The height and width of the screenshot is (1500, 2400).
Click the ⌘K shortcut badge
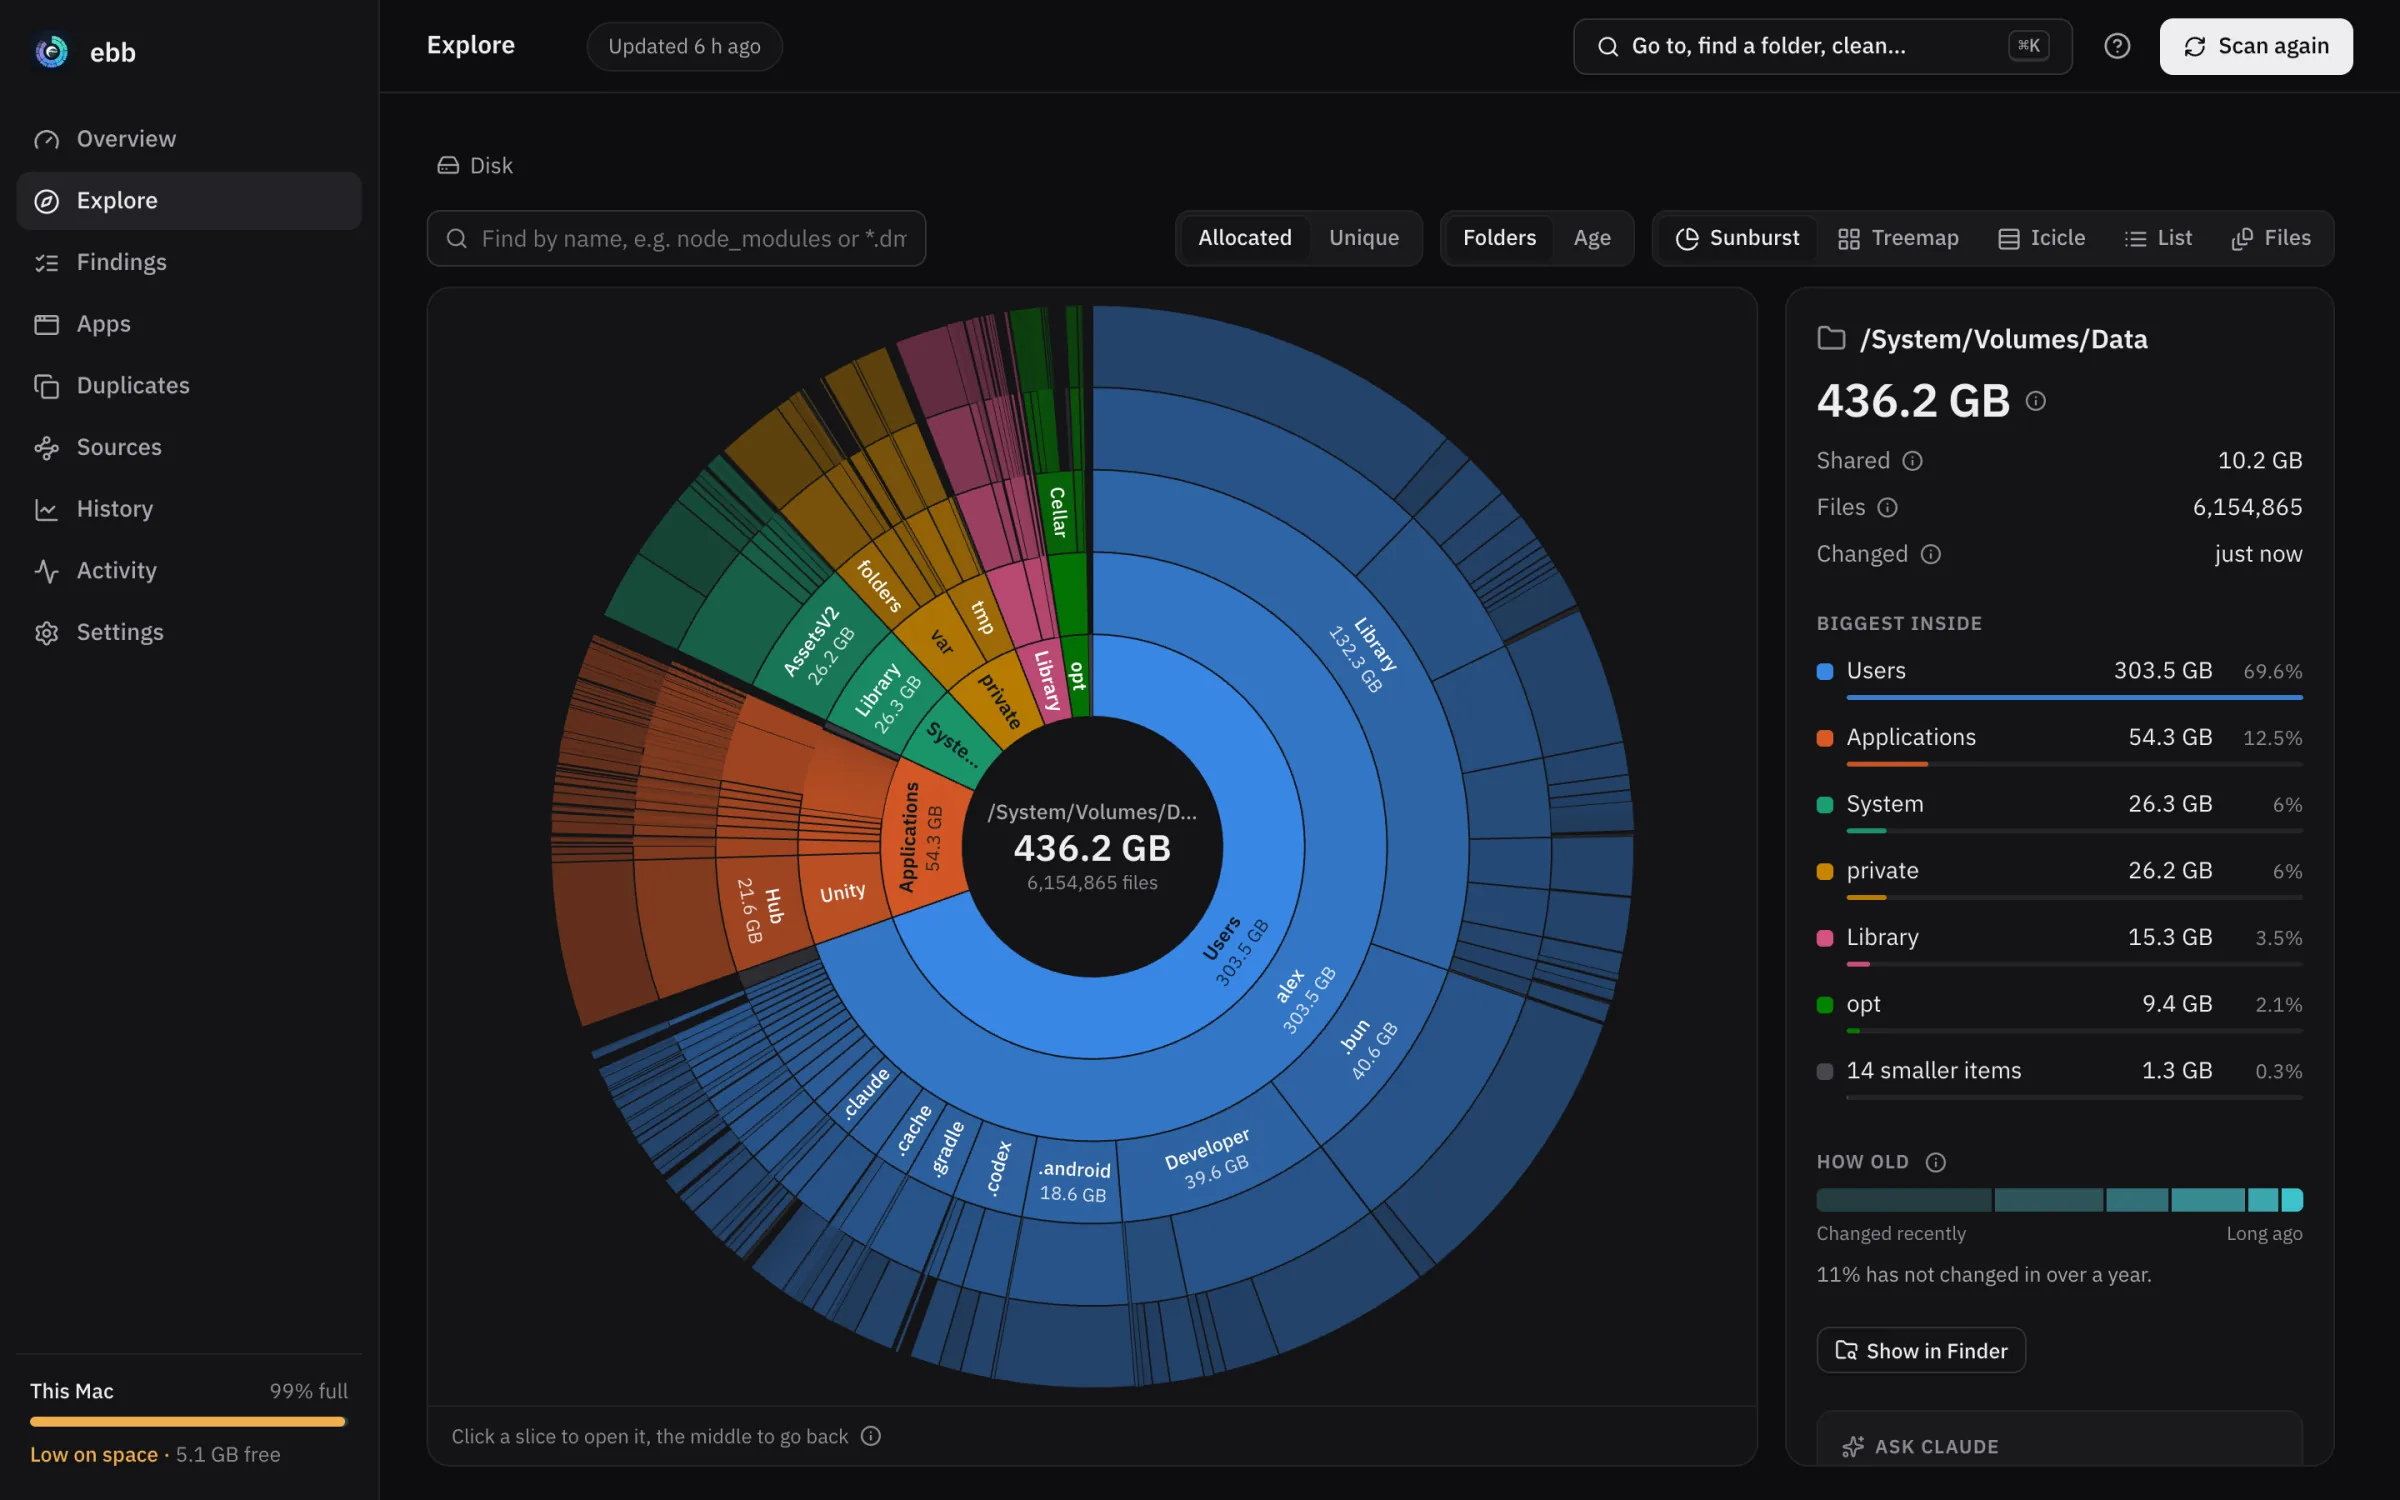pos(2029,46)
